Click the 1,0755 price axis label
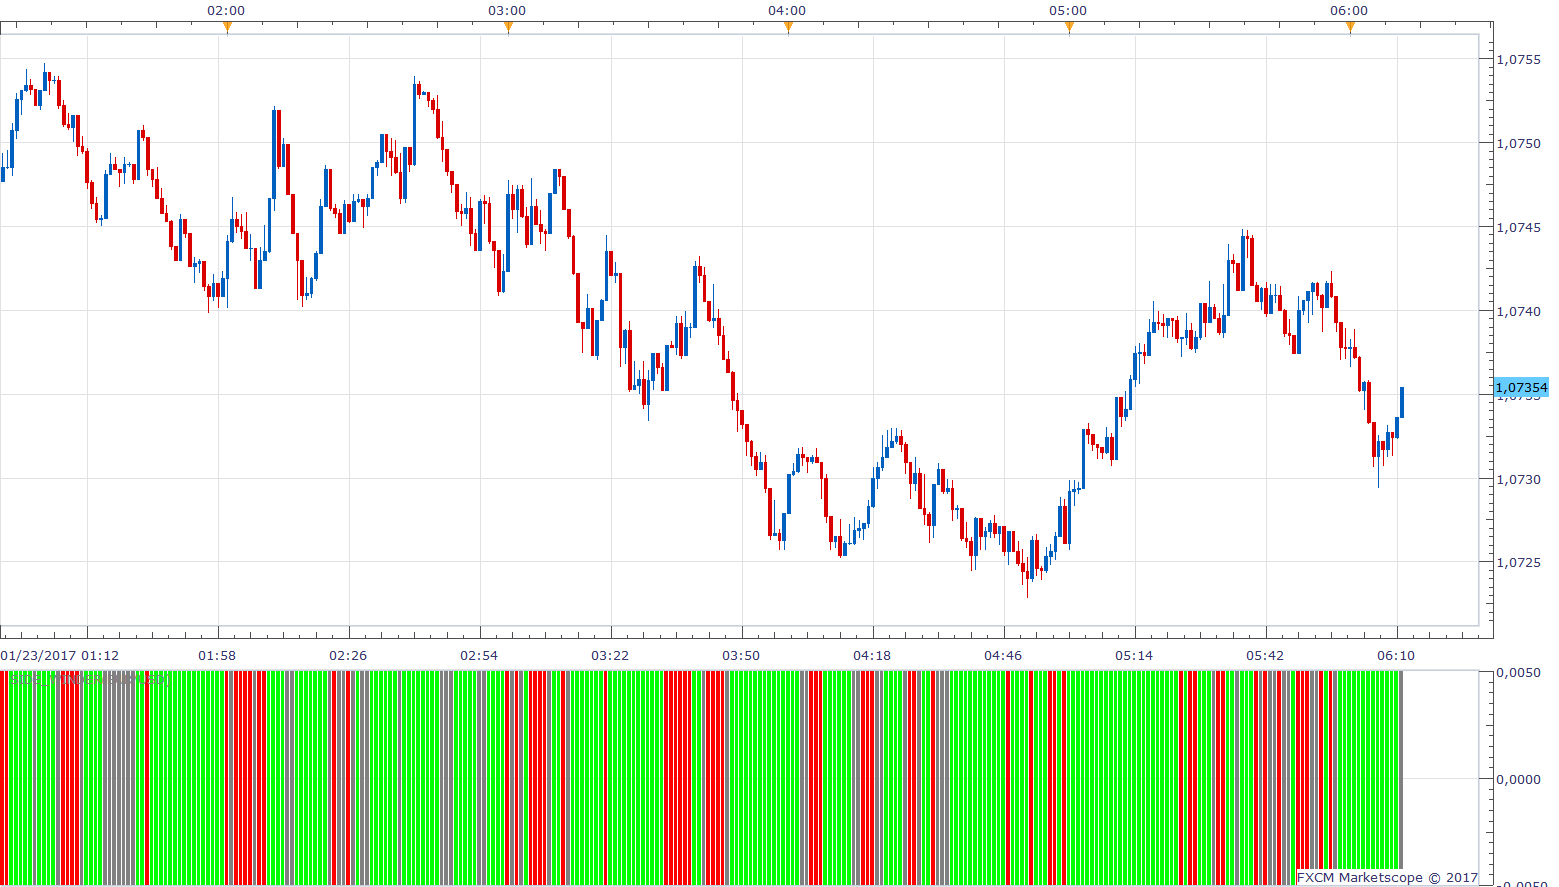The image size is (1559, 887). pyautogui.click(x=1518, y=59)
